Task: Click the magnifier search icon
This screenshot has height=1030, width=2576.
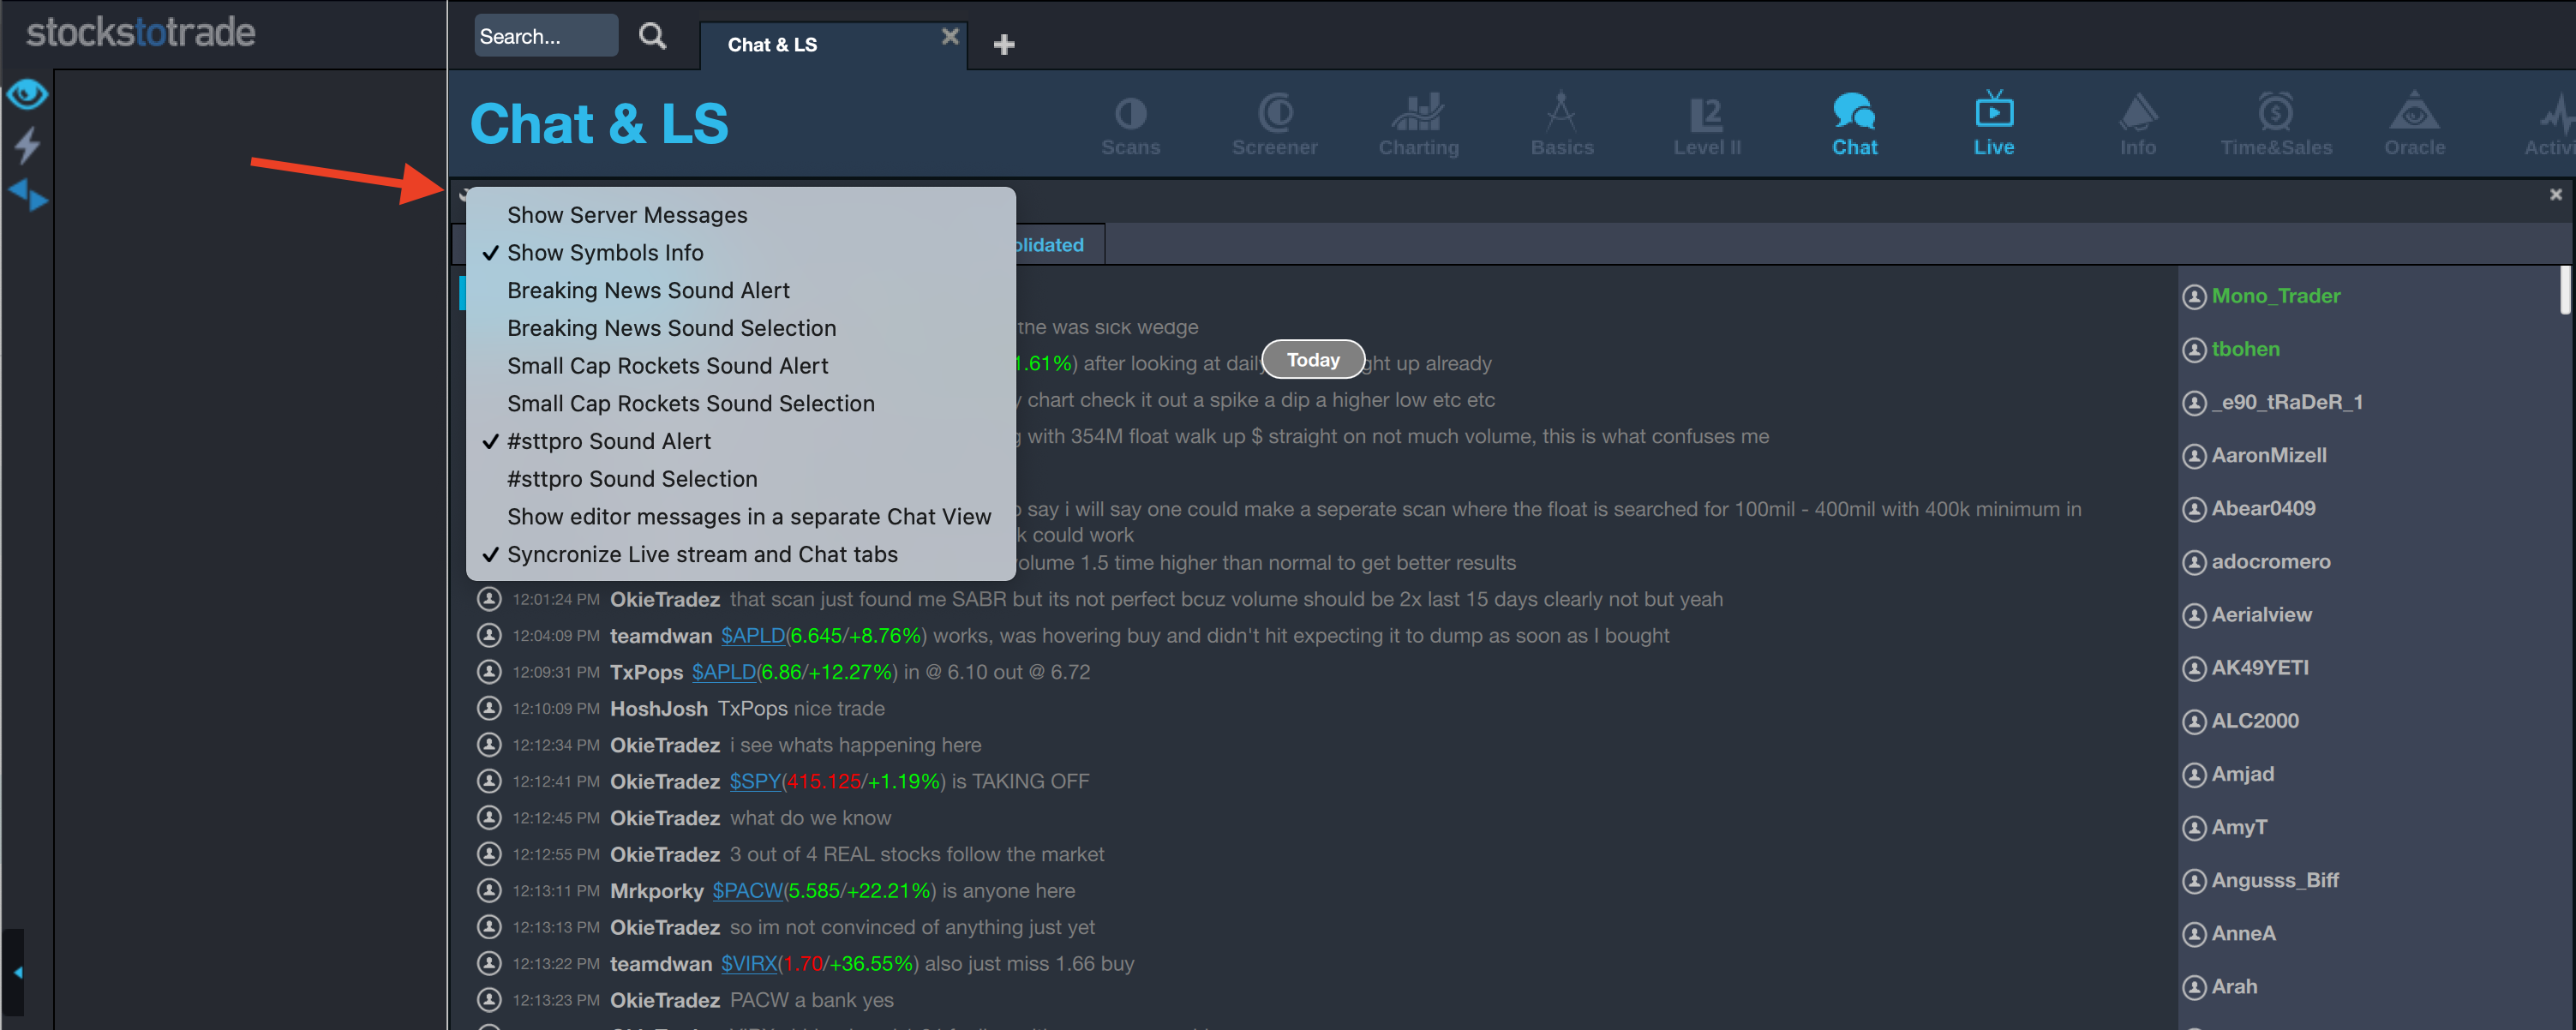Action: tap(652, 36)
